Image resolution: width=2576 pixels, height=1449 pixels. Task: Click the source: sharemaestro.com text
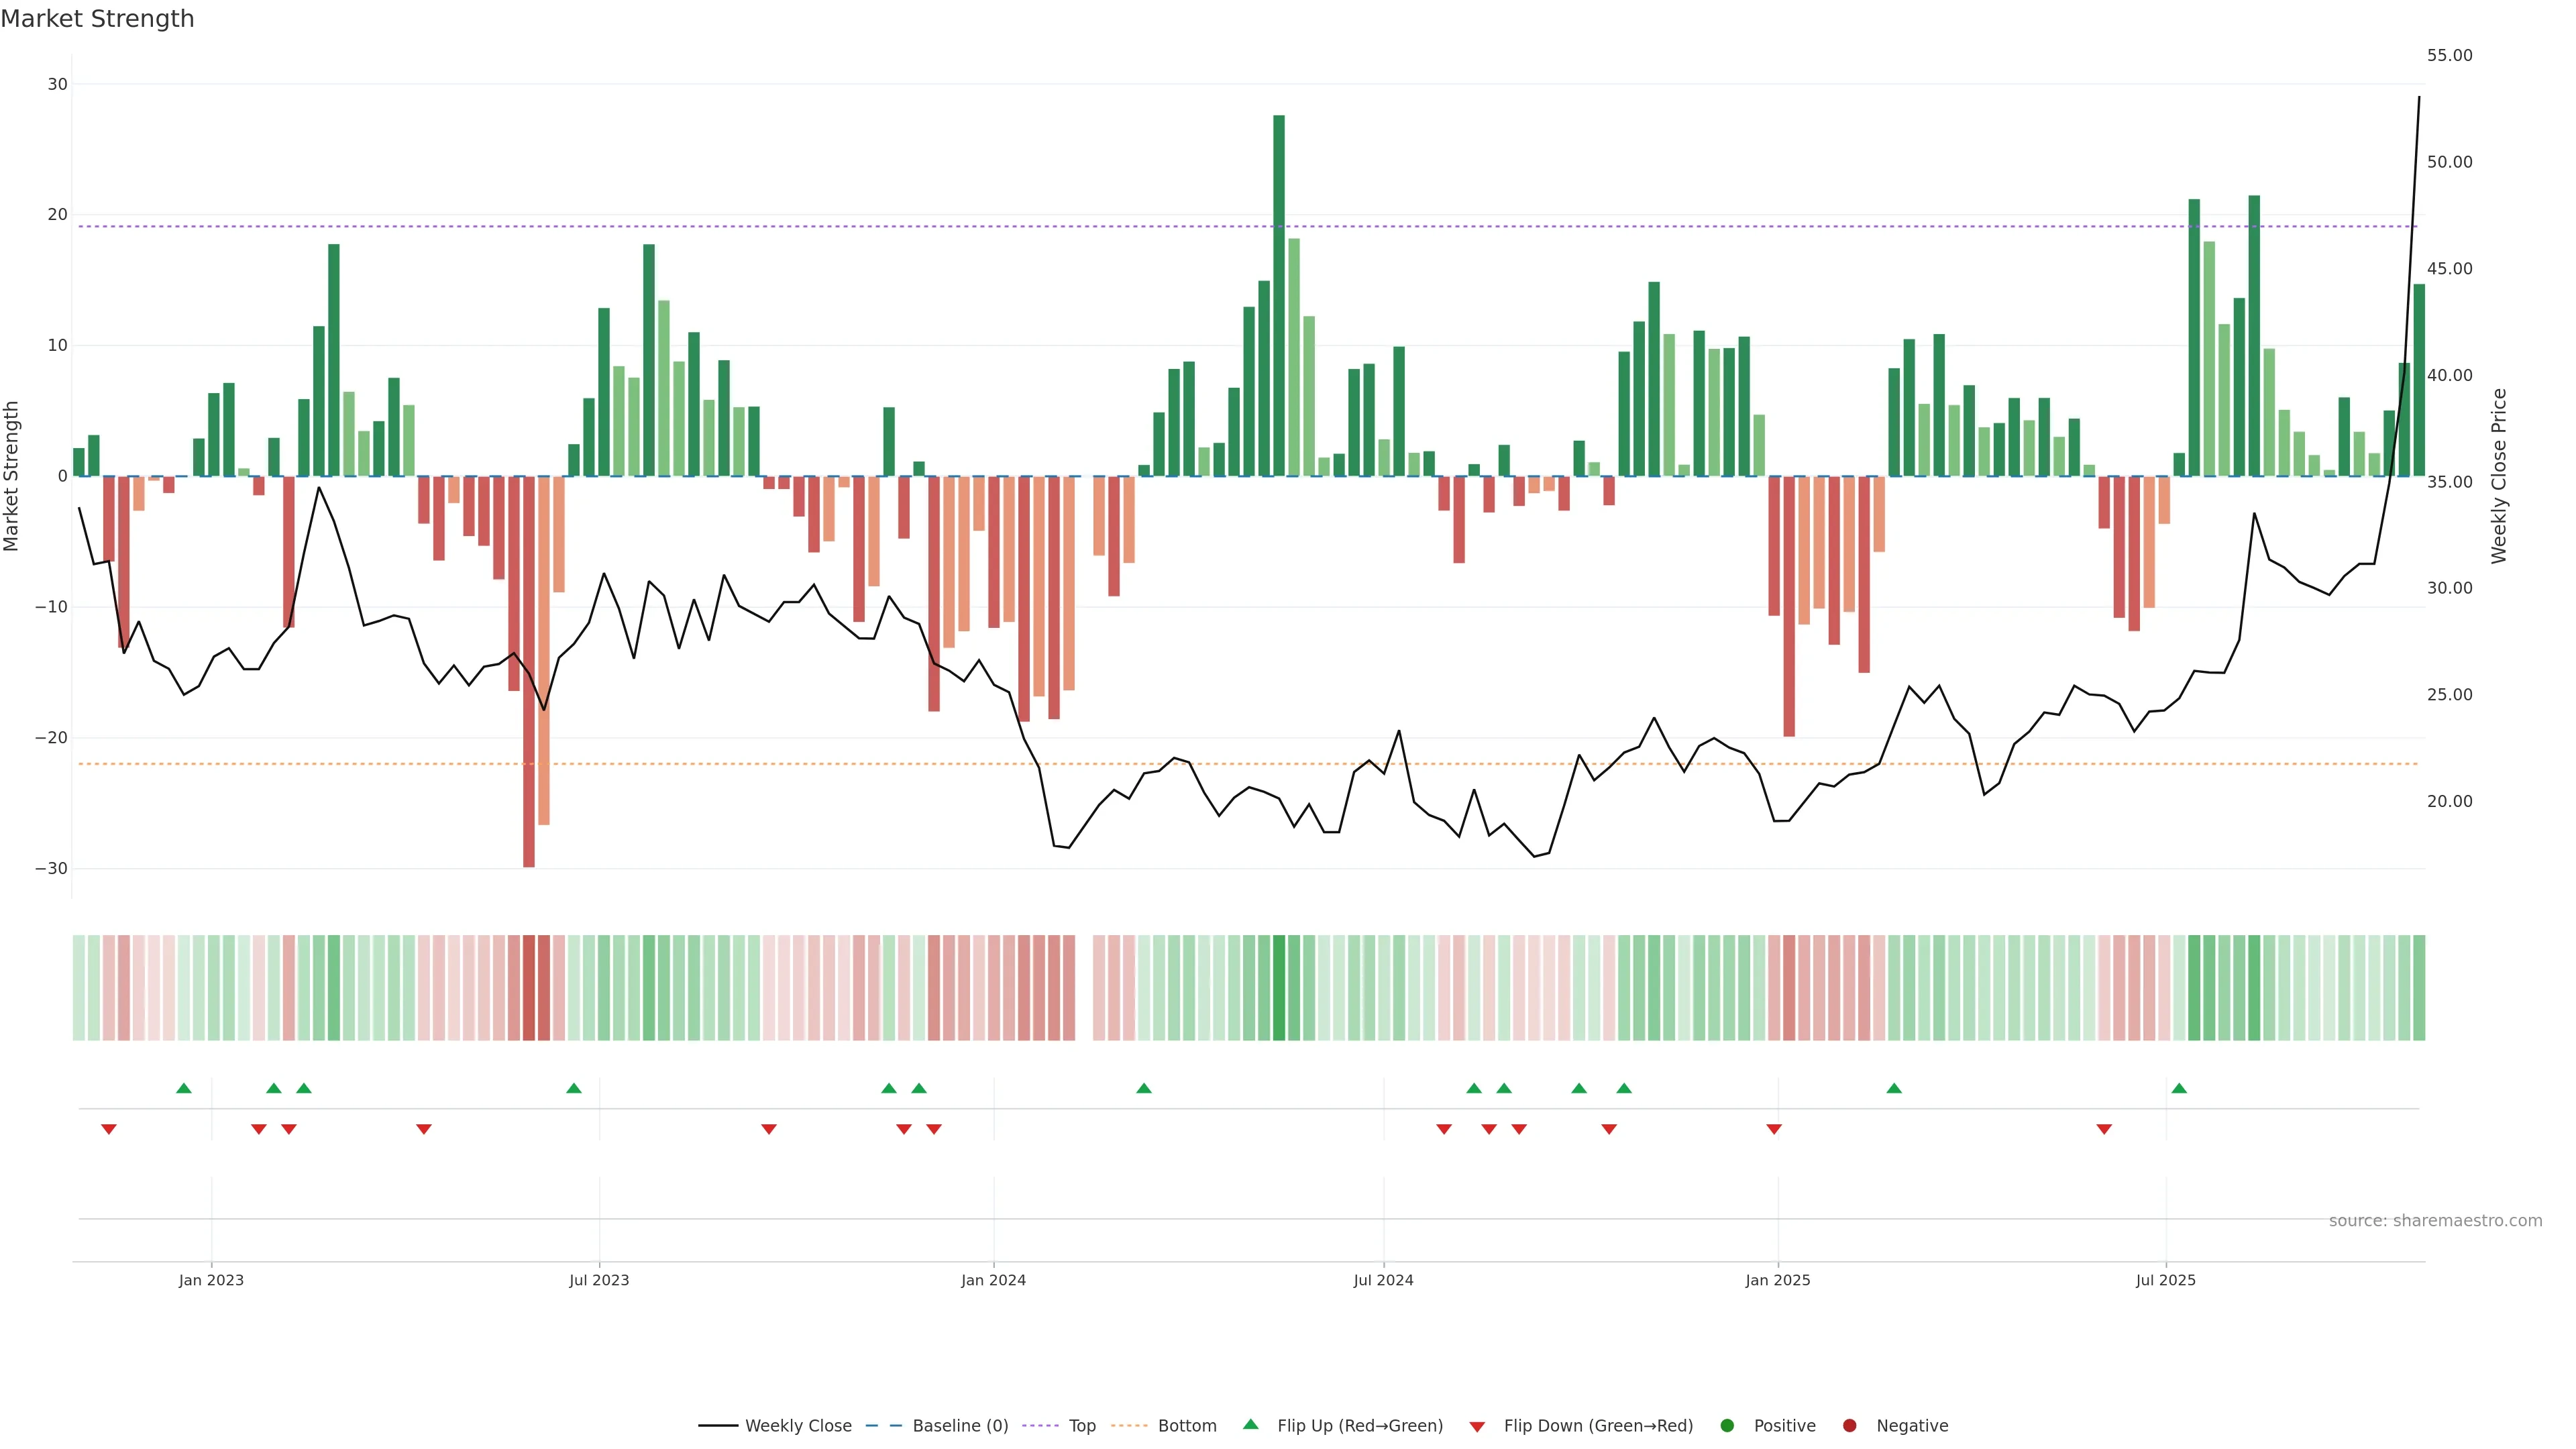[x=2435, y=1220]
